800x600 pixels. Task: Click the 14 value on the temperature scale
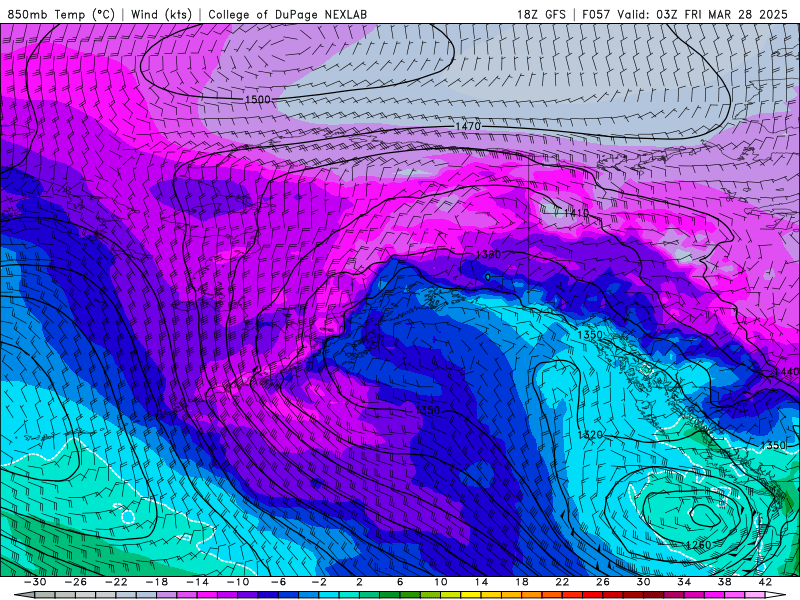(x=481, y=582)
